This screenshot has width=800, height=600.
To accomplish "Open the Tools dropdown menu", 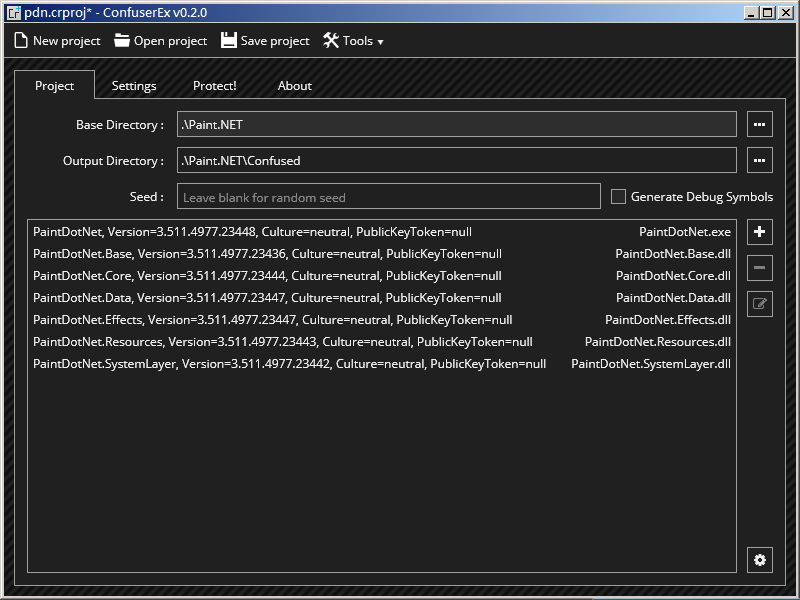I will coord(353,41).
